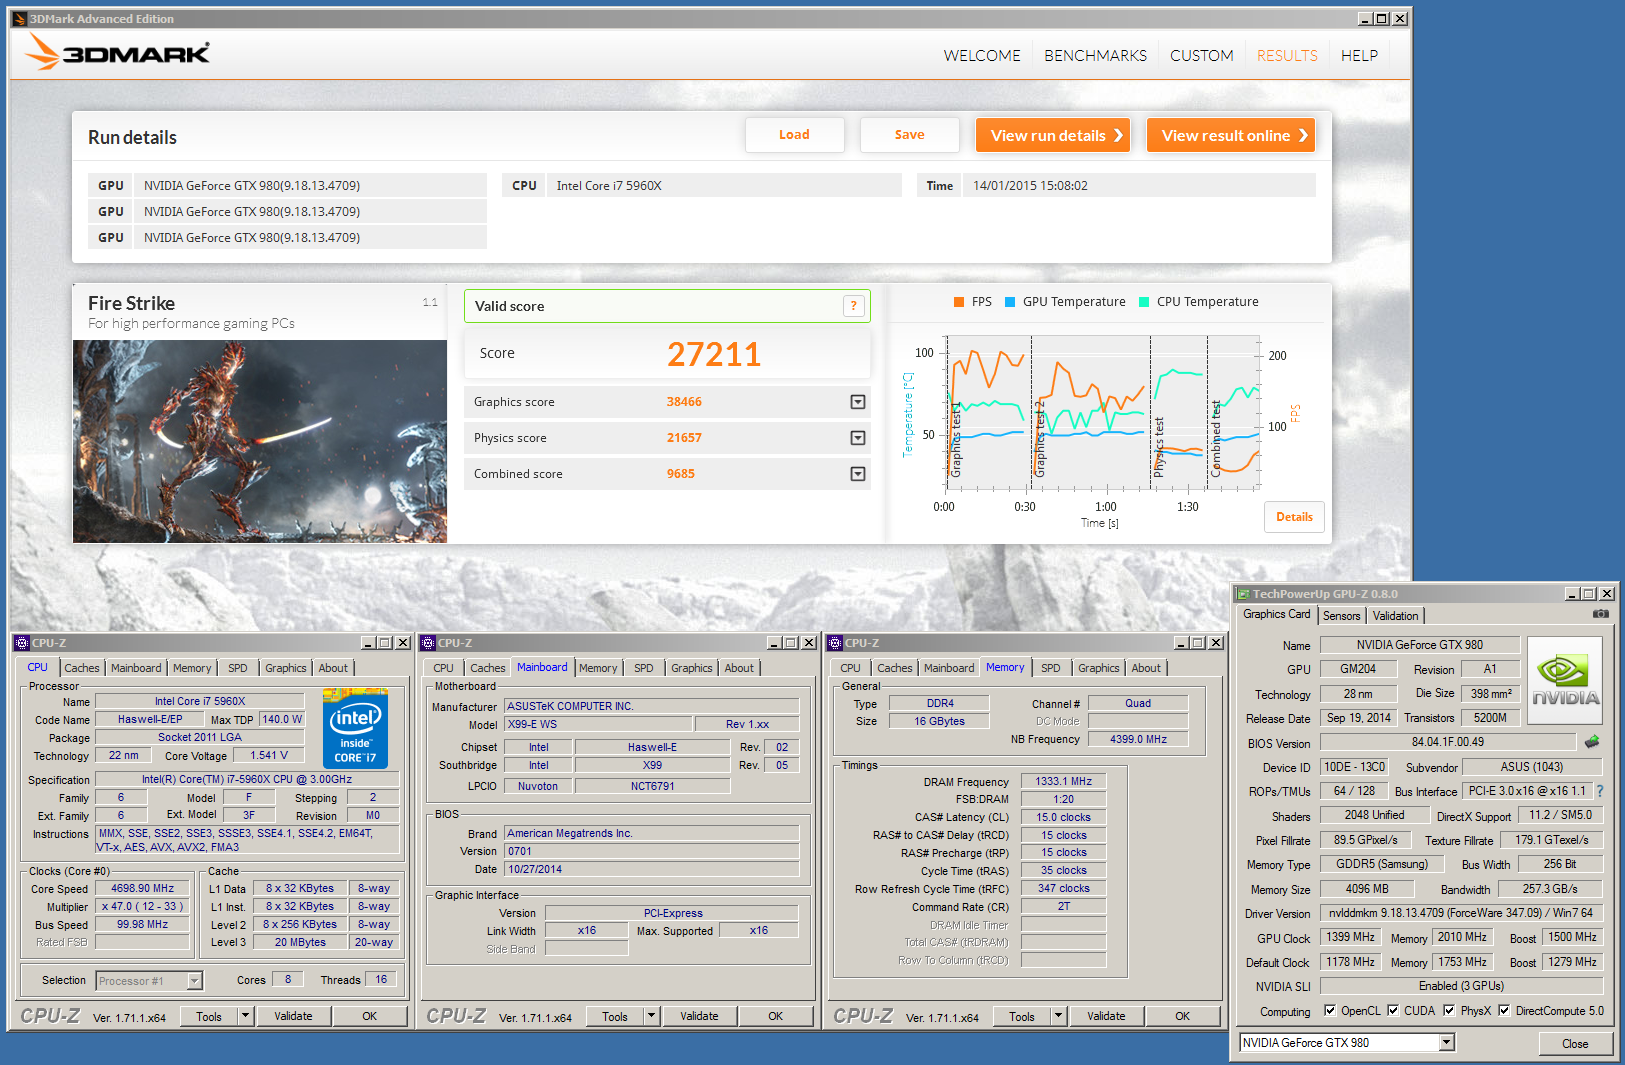Toggle the DirectCompute 5.0 checkbox
Screen dimensions: 1625x1065
pos(1504,1010)
